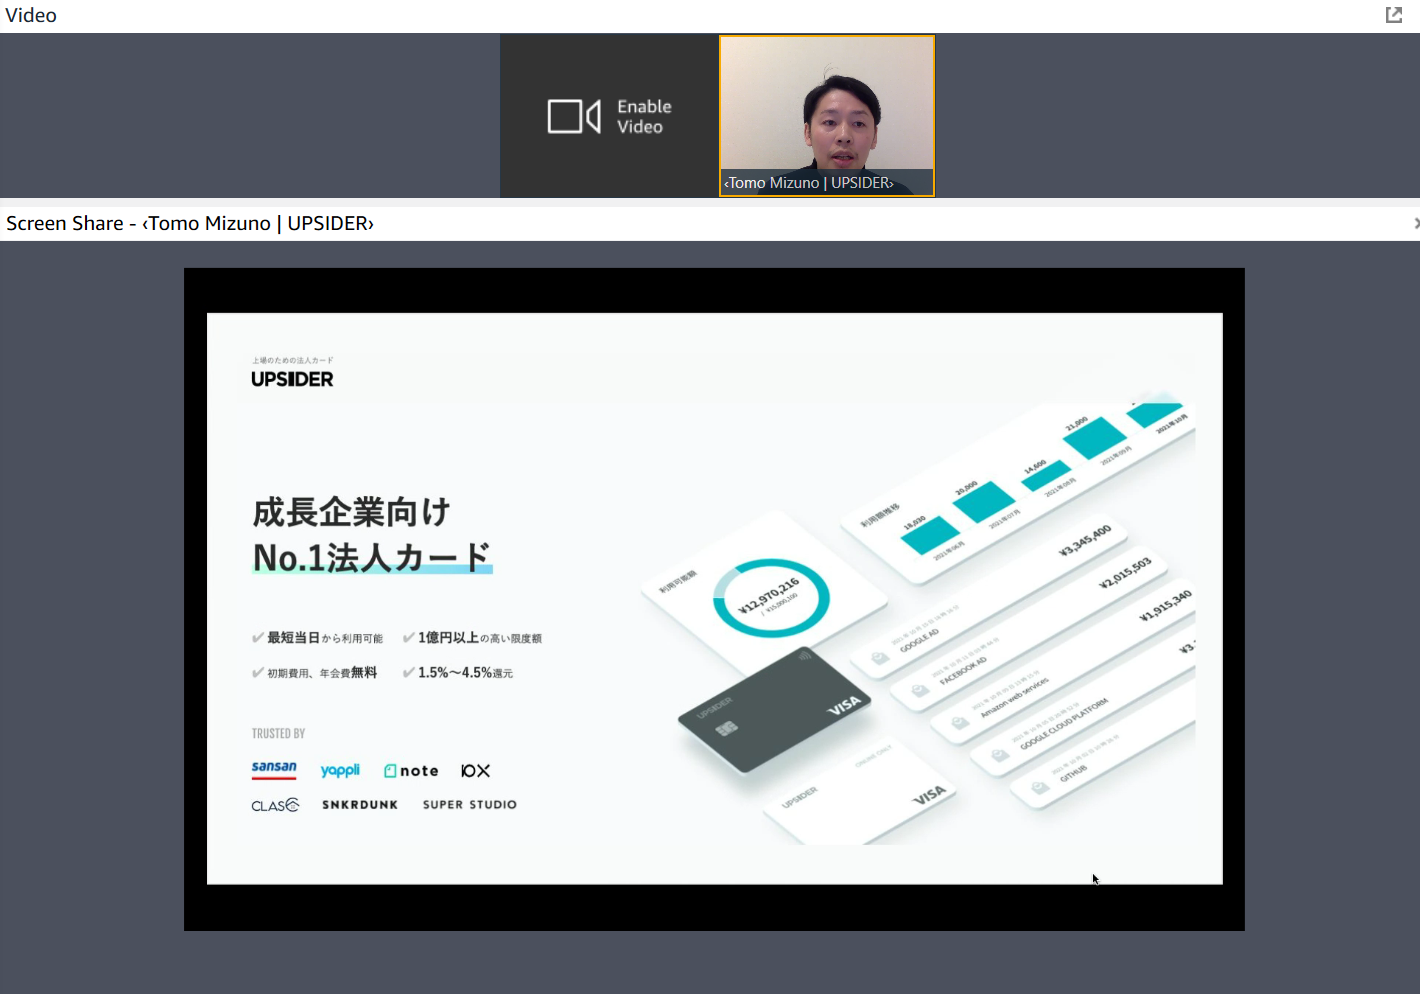Click the UPSIDER logo on the slide

coord(292,379)
